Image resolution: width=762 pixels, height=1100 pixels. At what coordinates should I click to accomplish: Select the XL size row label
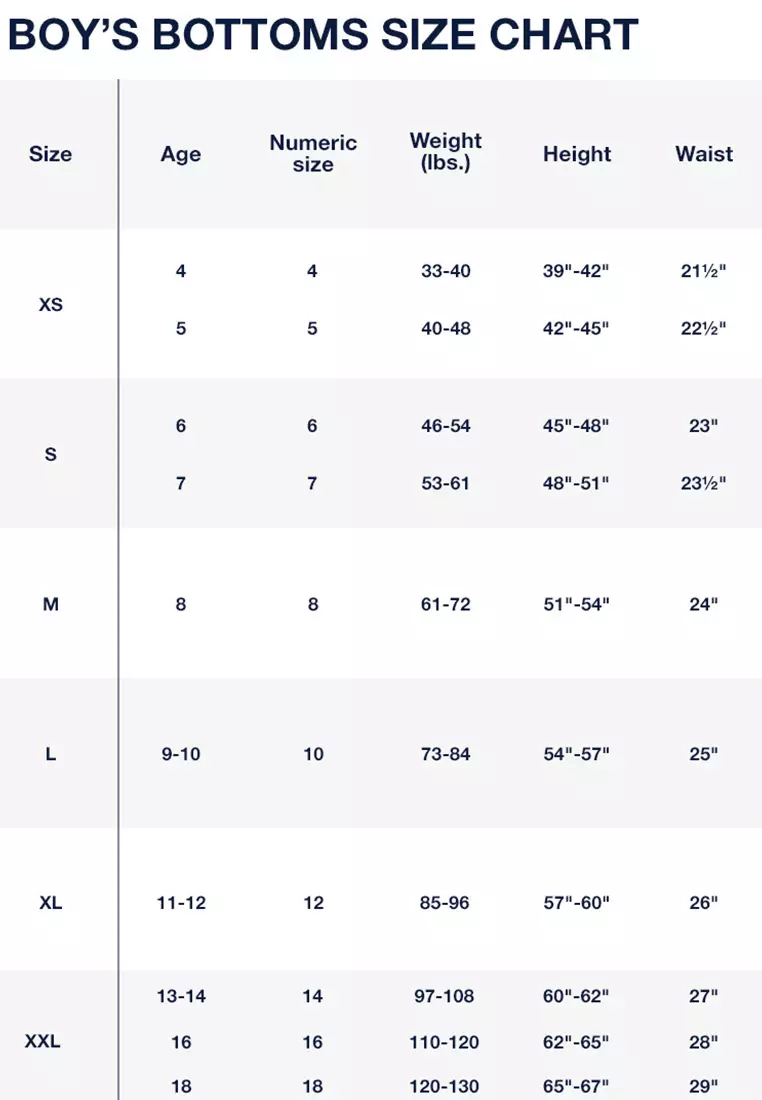tap(50, 903)
